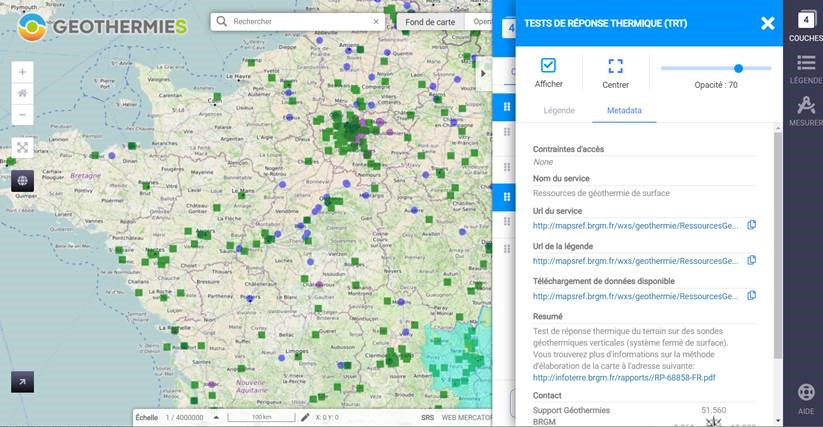Viewport: 823px width, 427px height.
Task: Expand the collapsed side panel arrow
Action: pyautogui.click(x=483, y=73)
